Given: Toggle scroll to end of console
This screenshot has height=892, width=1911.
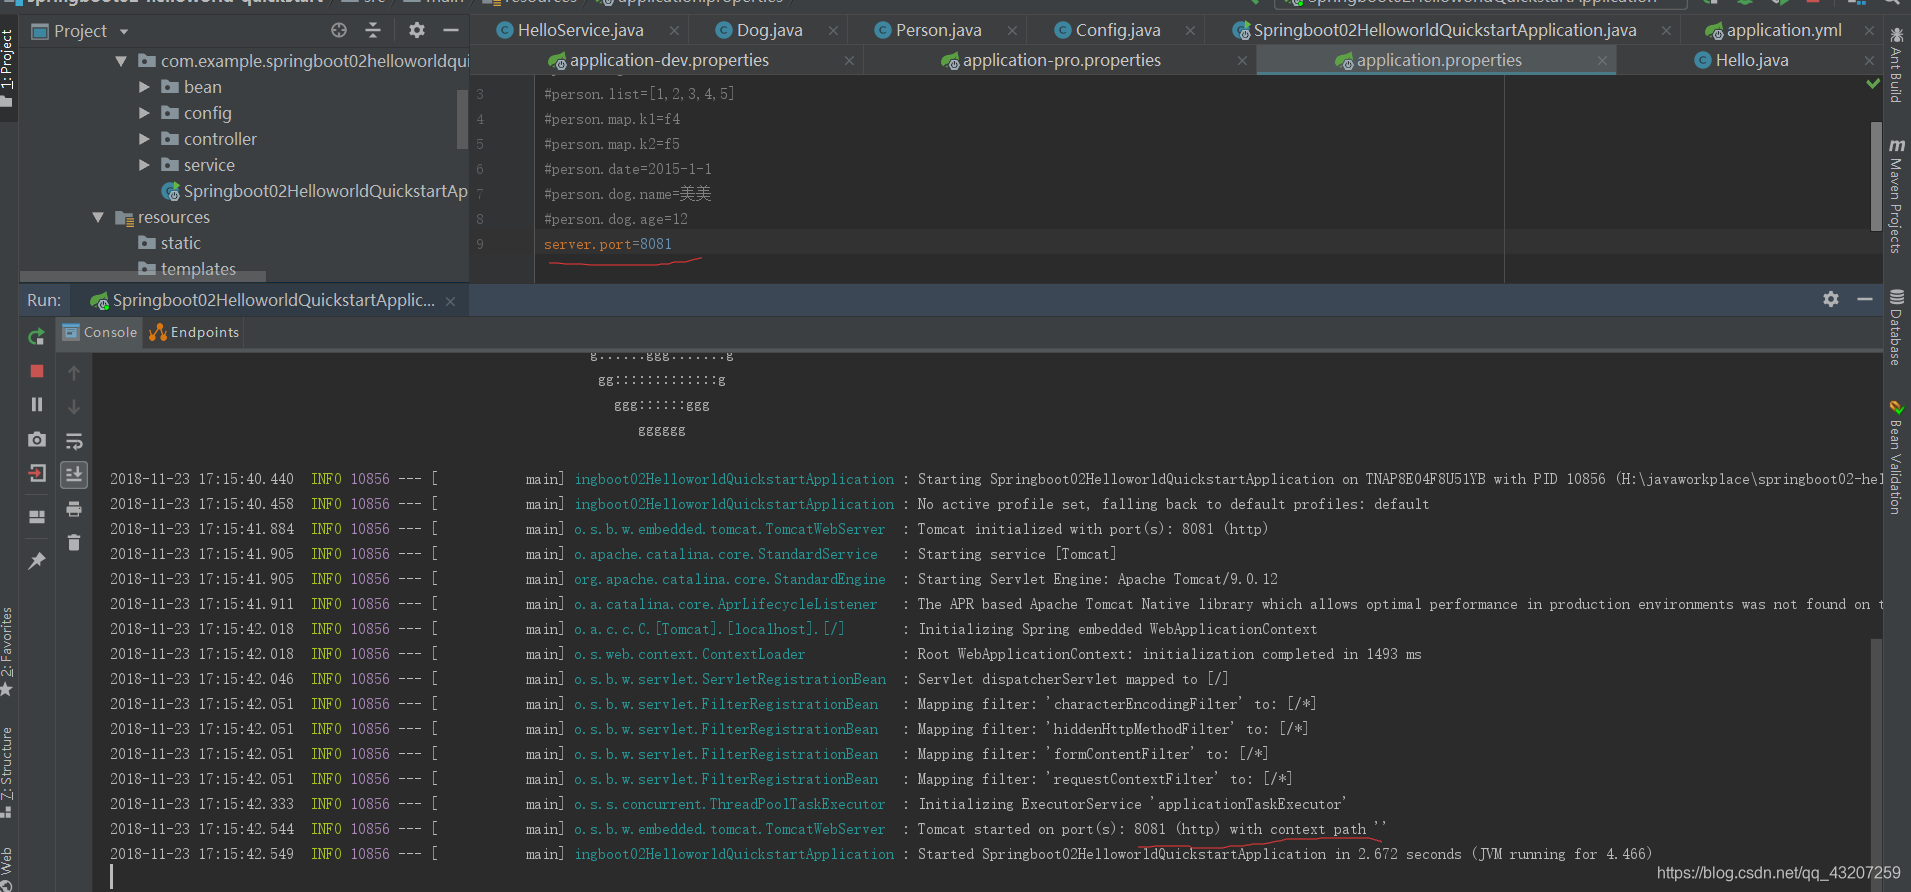Looking at the screenshot, I should [74, 475].
